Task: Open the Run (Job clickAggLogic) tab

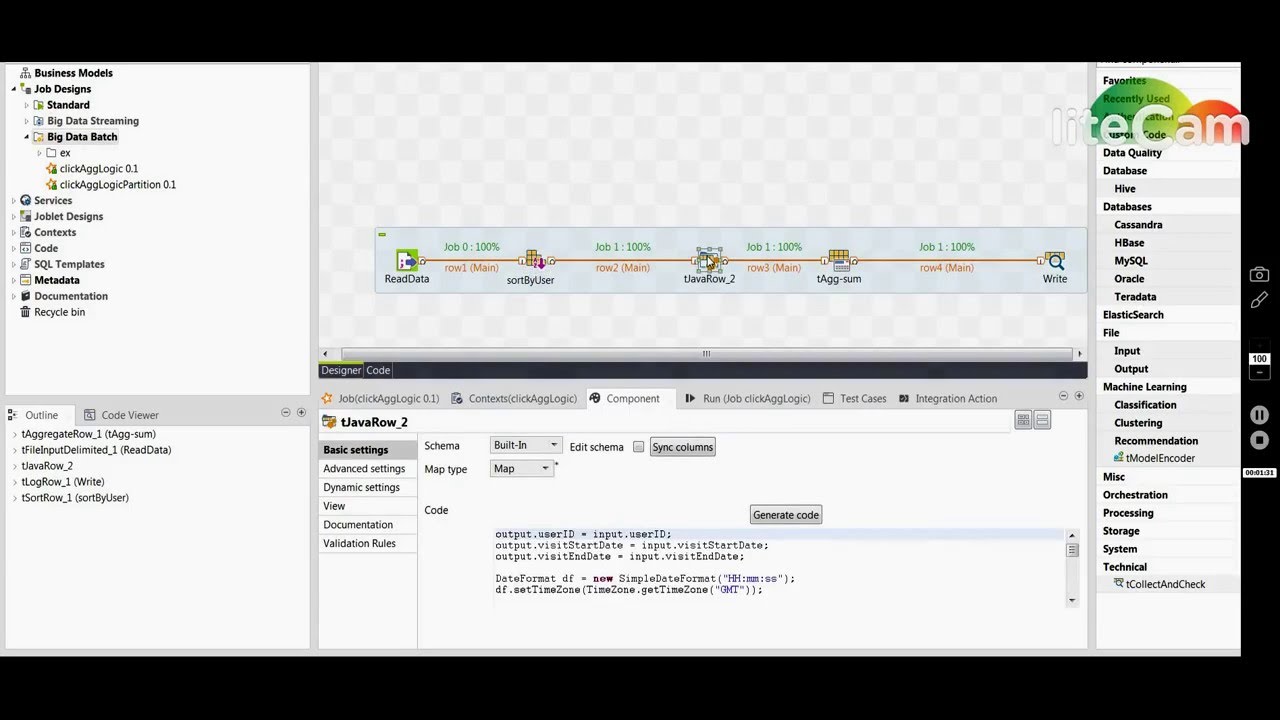Action: tap(748, 398)
